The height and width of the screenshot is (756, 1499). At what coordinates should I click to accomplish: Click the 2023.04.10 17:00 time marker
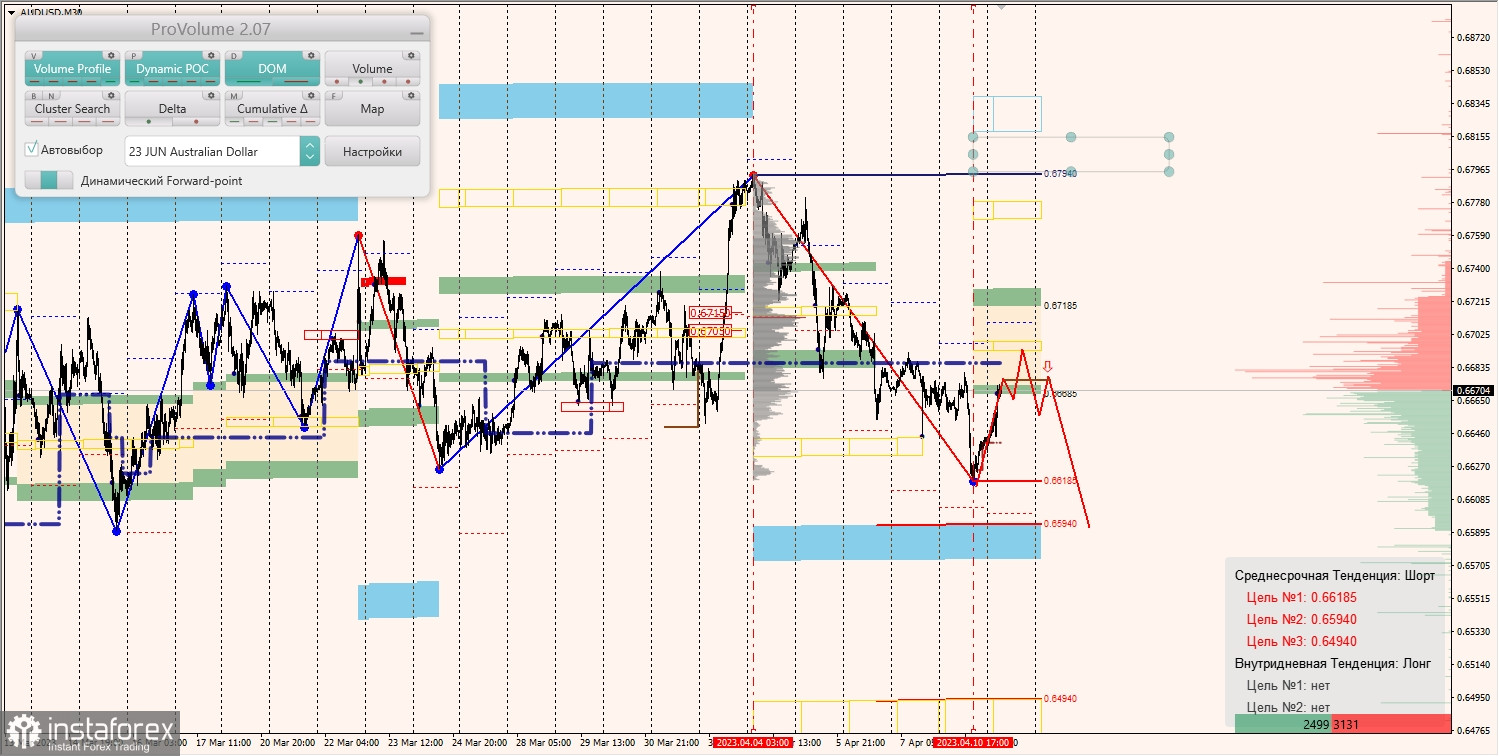point(975,742)
